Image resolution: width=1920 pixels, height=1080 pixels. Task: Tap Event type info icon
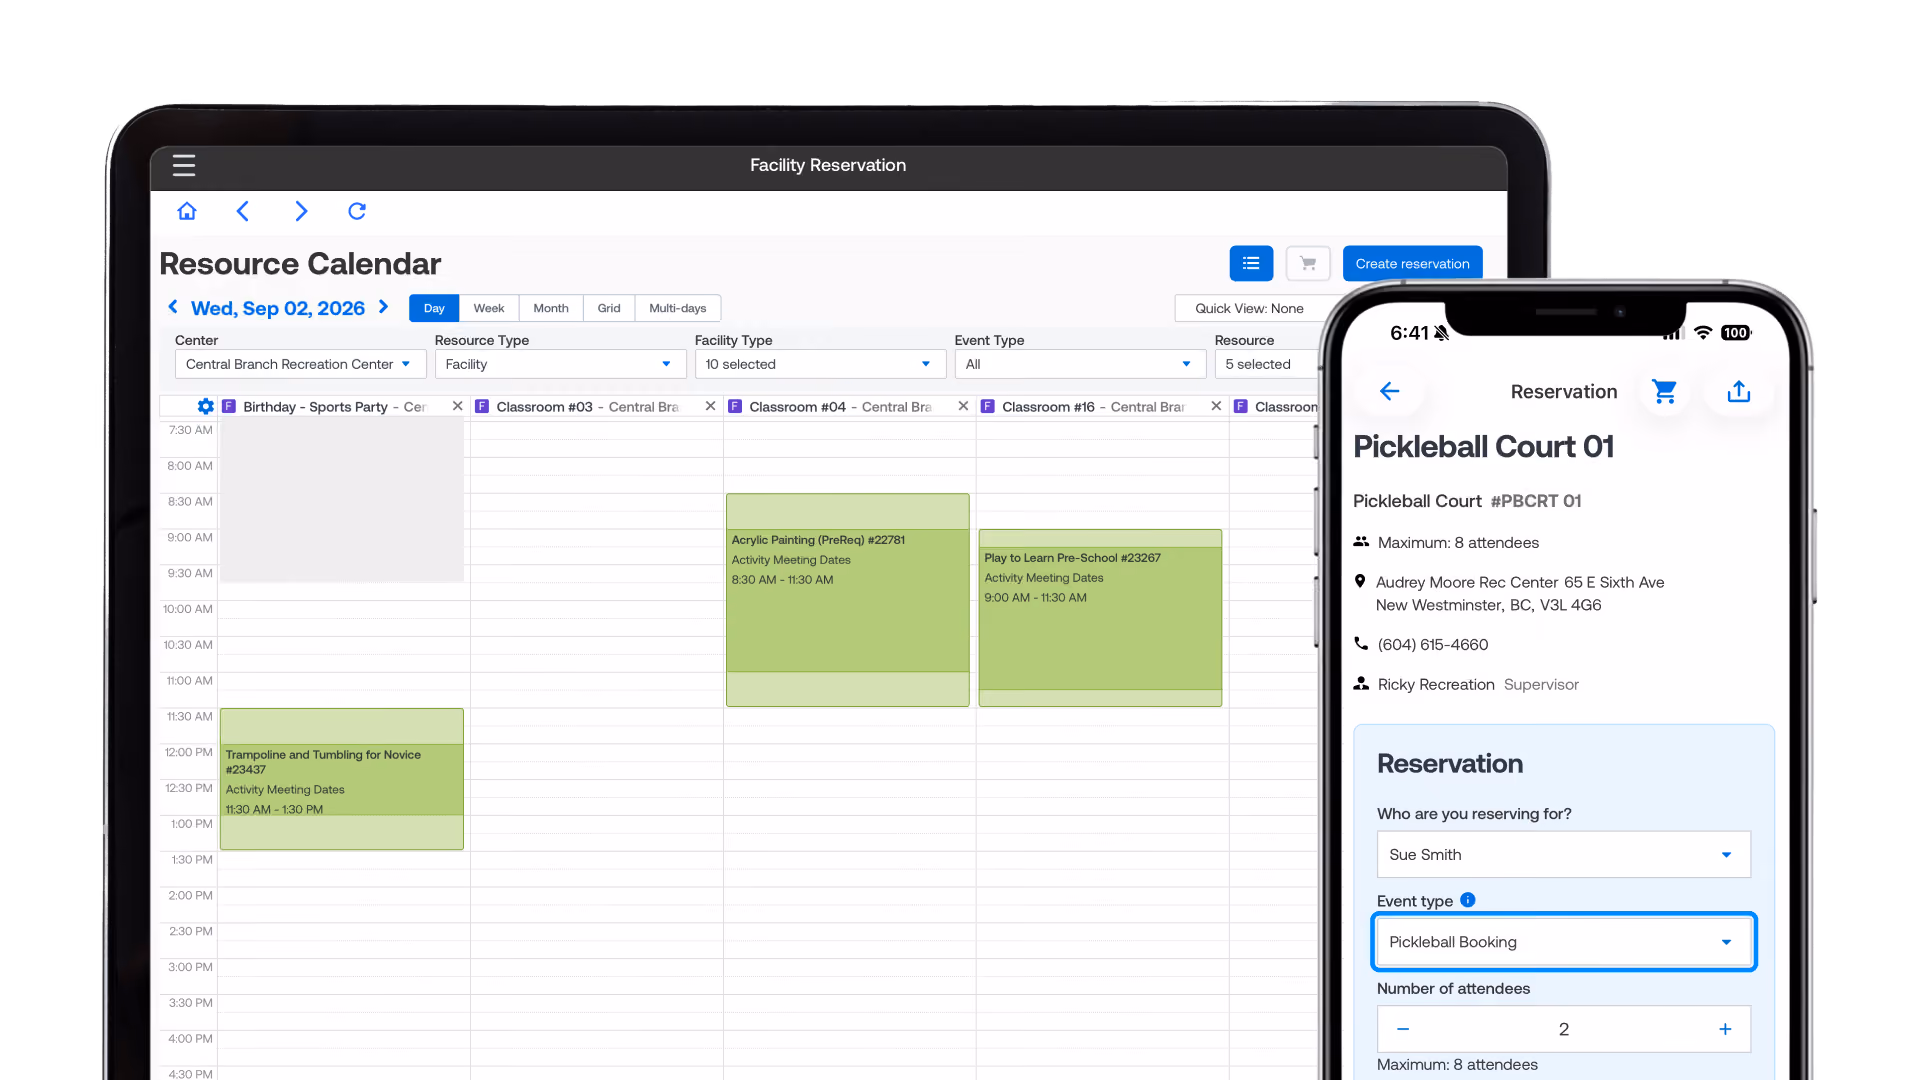pos(1468,900)
